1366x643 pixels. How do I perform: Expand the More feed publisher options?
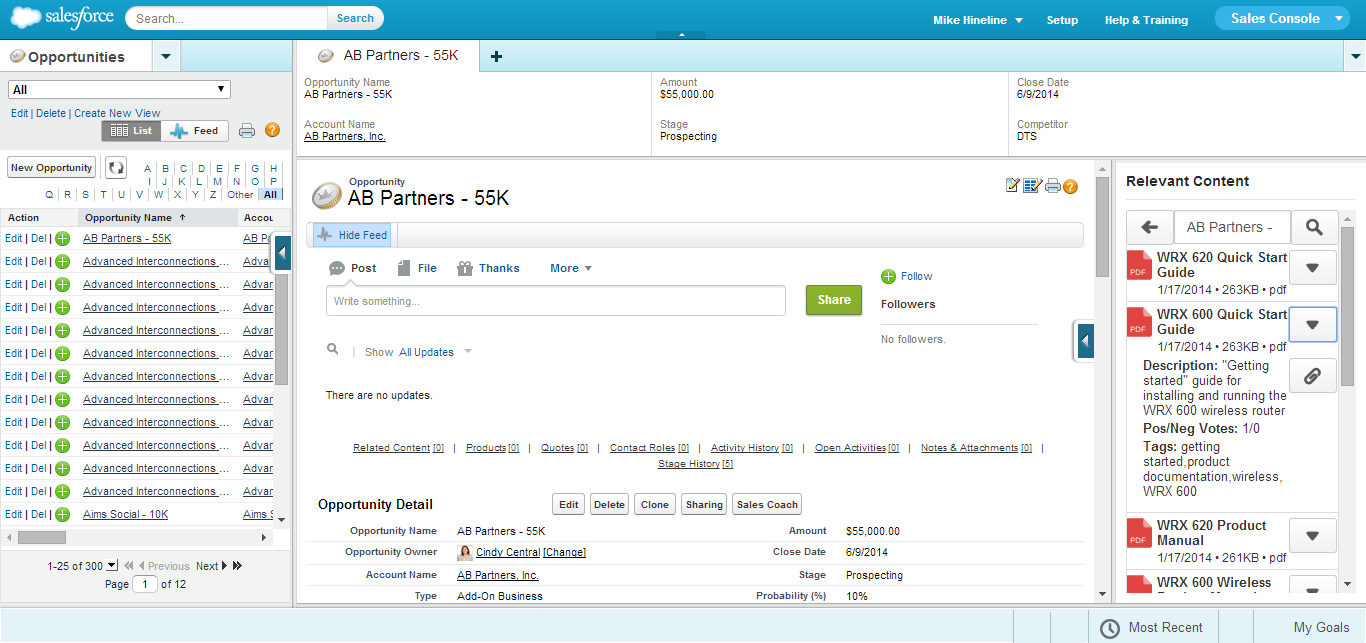click(571, 268)
